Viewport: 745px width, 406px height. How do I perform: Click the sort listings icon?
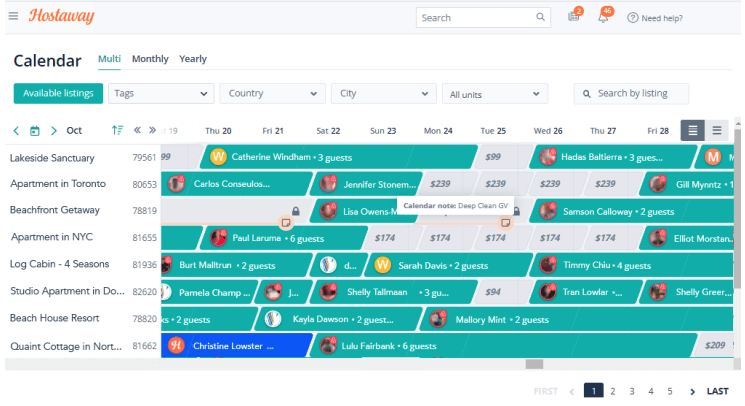click(117, 130)
